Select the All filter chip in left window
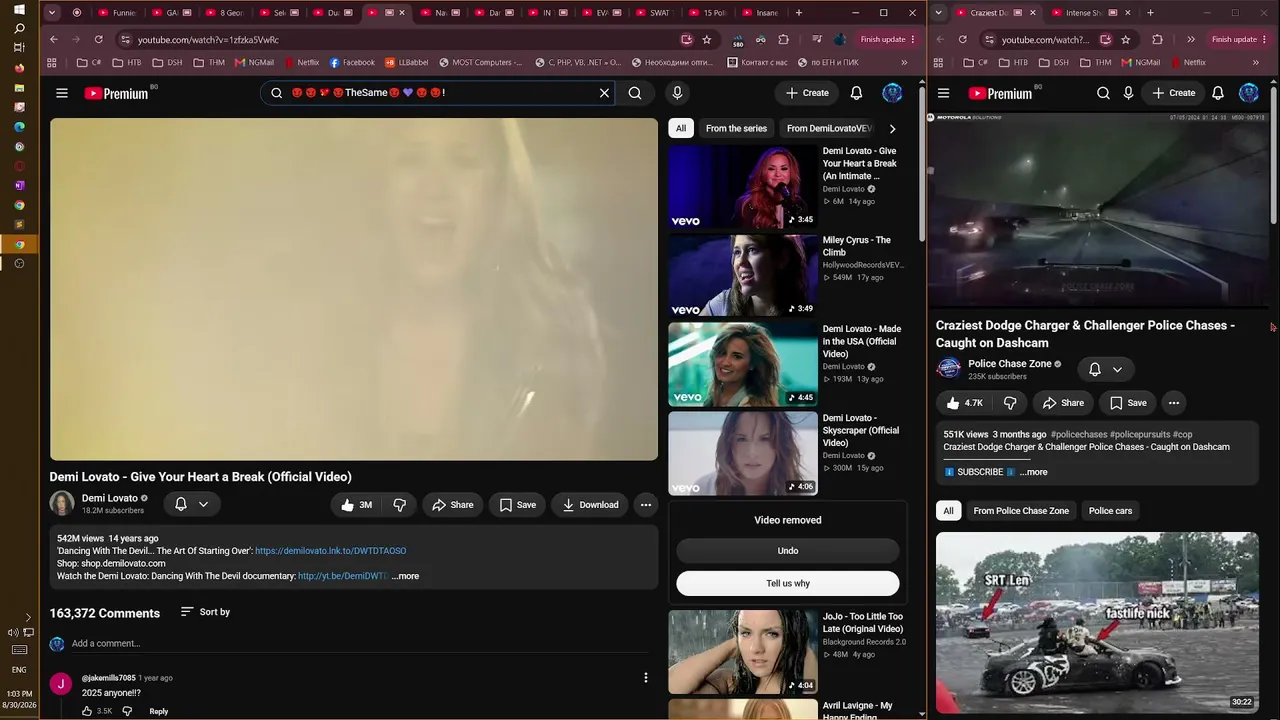Image resolution: width=1280 pixels, height=720 pixels. (681, 128)
